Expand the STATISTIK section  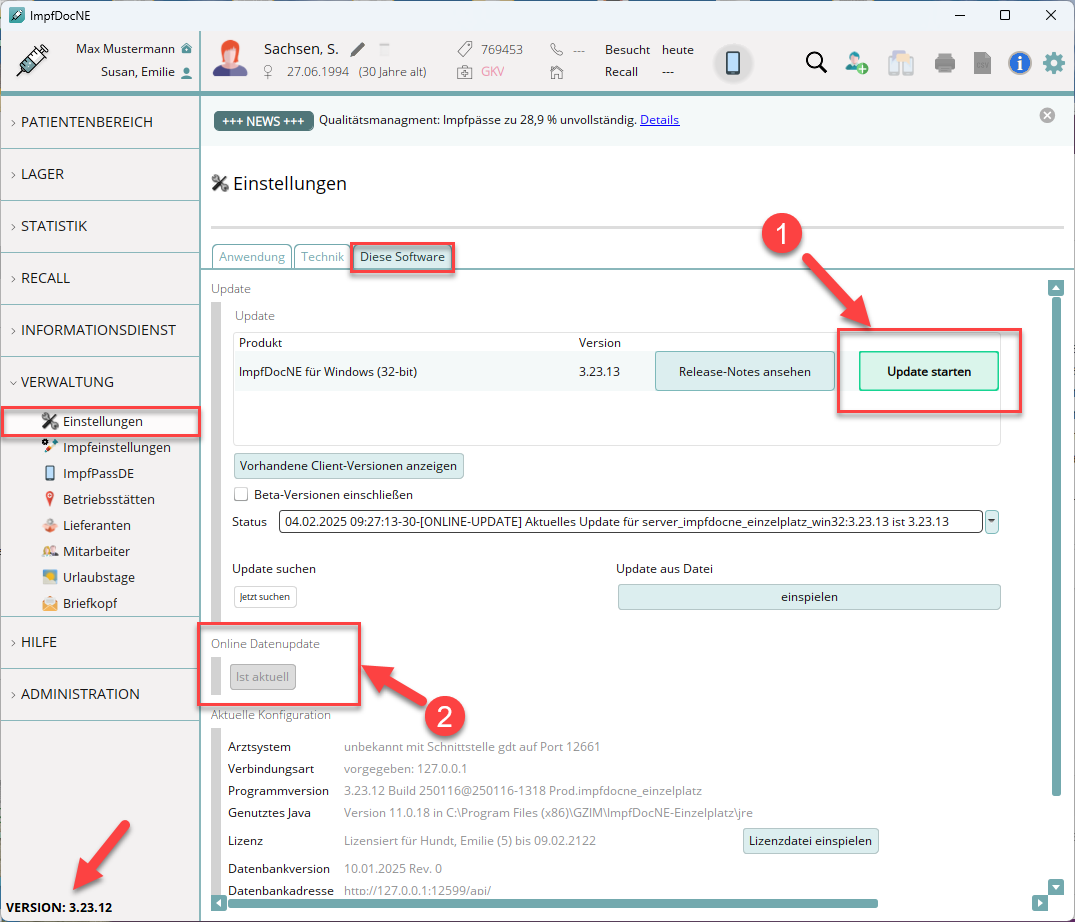tap(100, 226)
